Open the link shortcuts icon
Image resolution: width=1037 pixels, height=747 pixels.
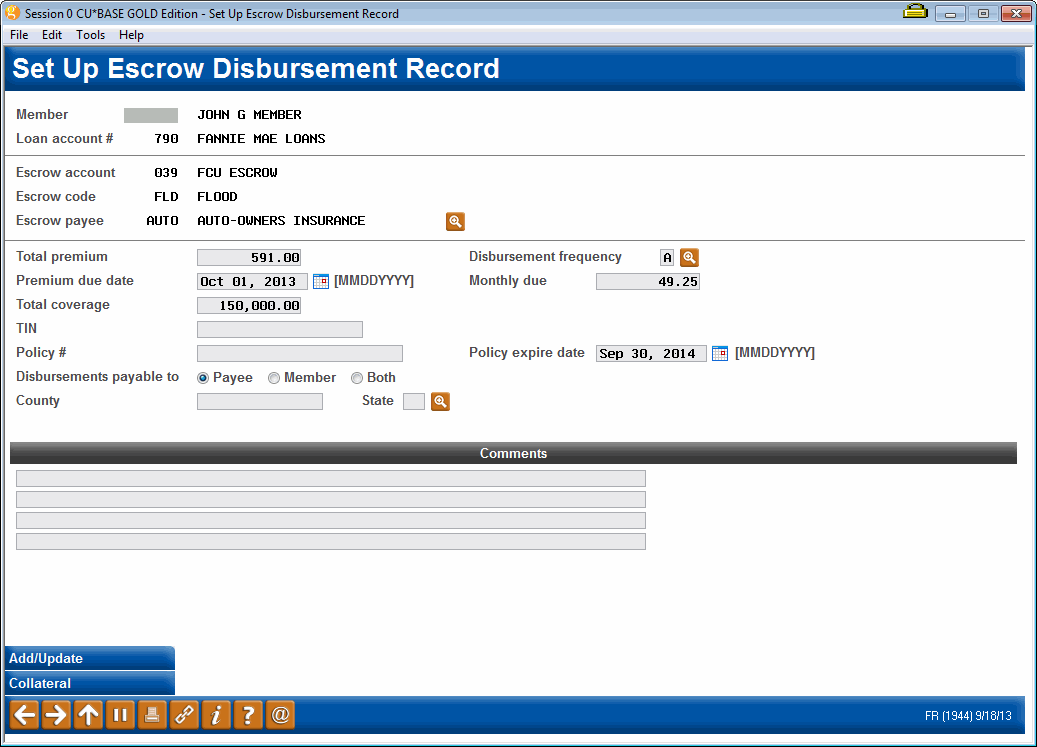(183, 715)
